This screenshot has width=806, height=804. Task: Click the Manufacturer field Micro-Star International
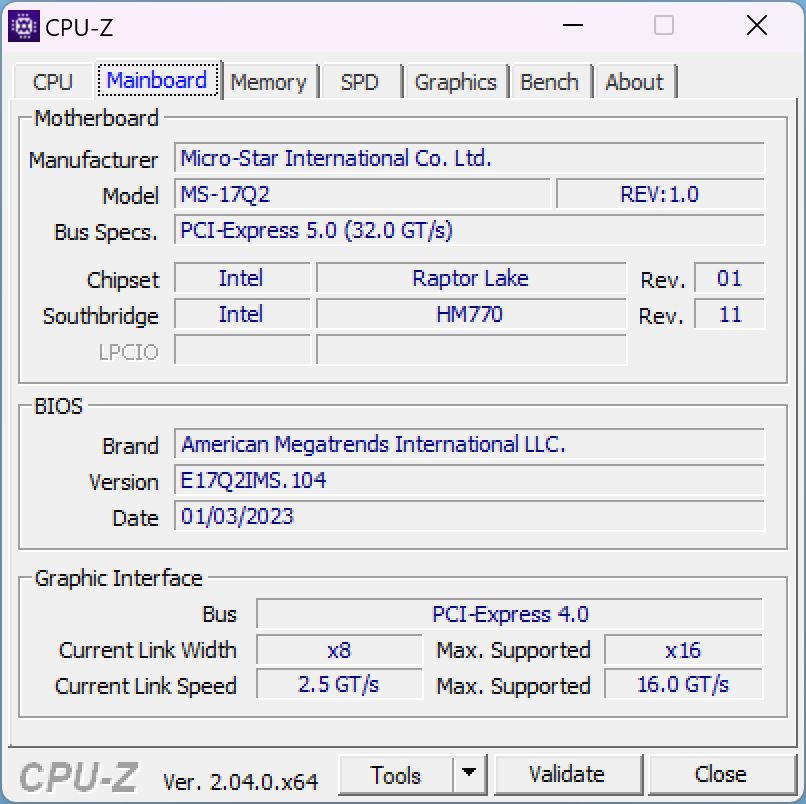[469, 158]
